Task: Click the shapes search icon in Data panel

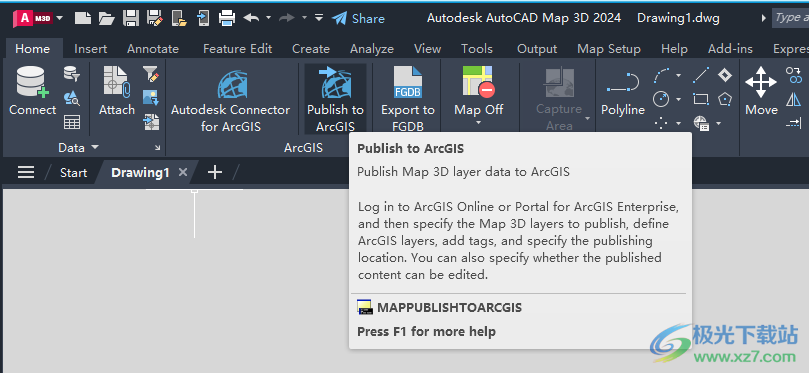Action: click(72, 98)
